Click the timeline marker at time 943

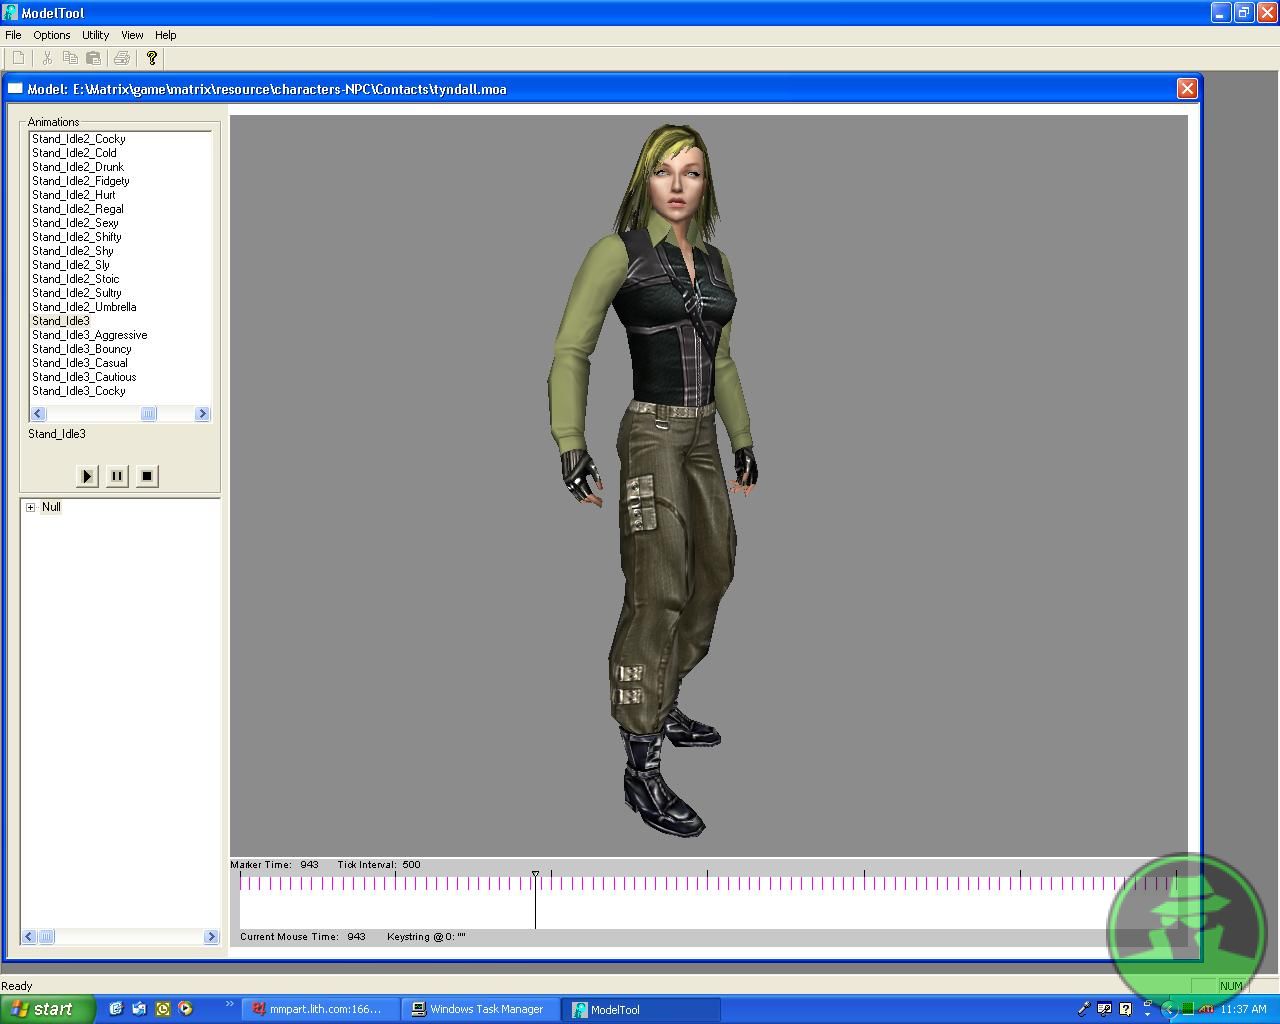tap(535, 876)
